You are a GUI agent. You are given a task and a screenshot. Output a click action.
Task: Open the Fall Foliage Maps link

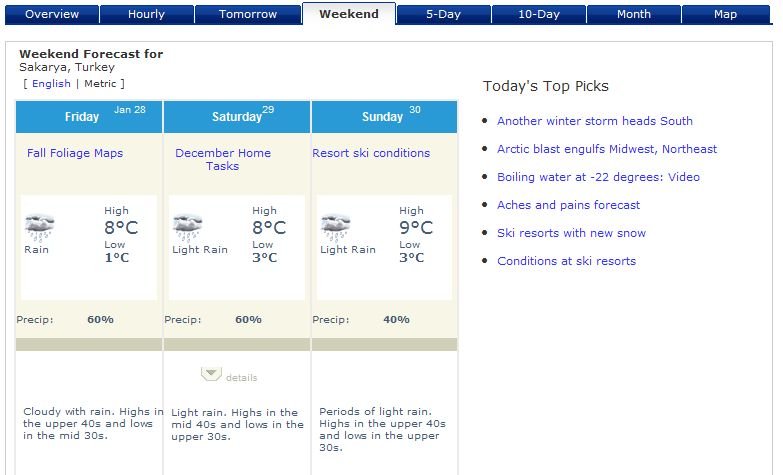coord(75,153)
